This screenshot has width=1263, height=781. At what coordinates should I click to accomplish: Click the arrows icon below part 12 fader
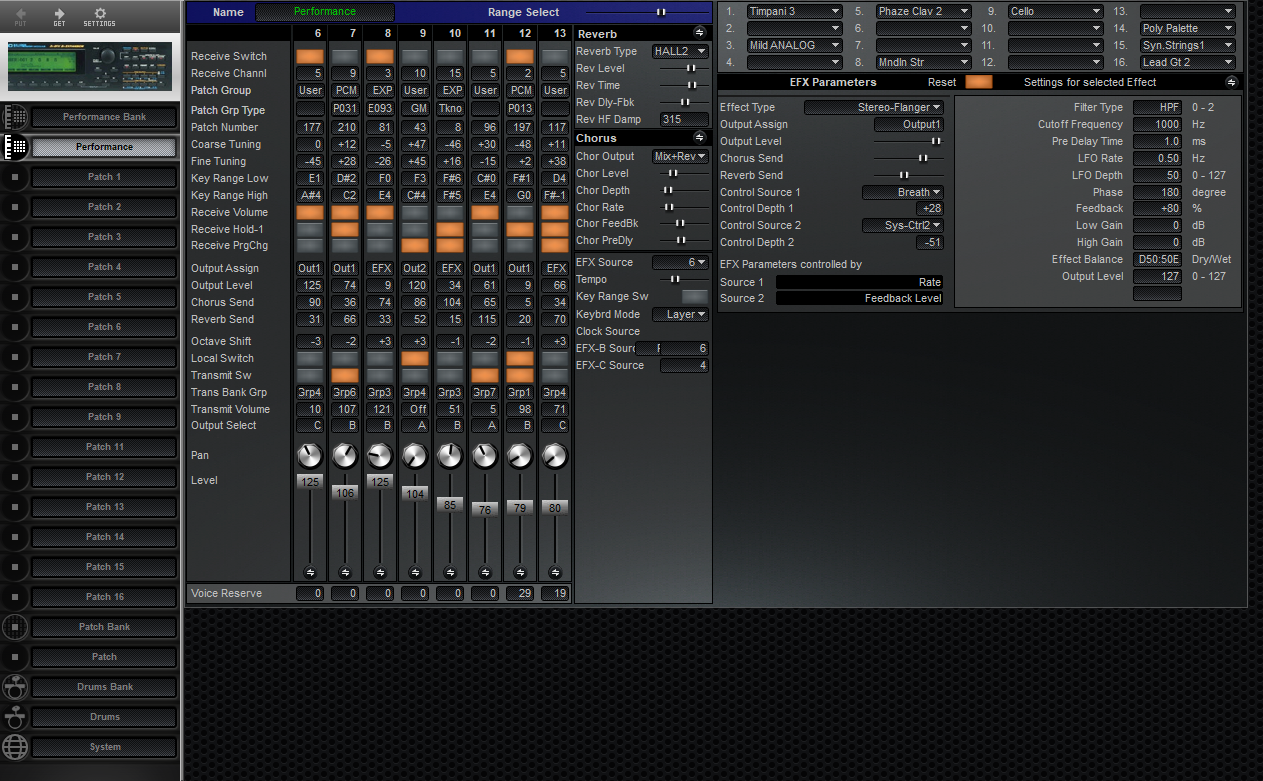pos(520,572)
